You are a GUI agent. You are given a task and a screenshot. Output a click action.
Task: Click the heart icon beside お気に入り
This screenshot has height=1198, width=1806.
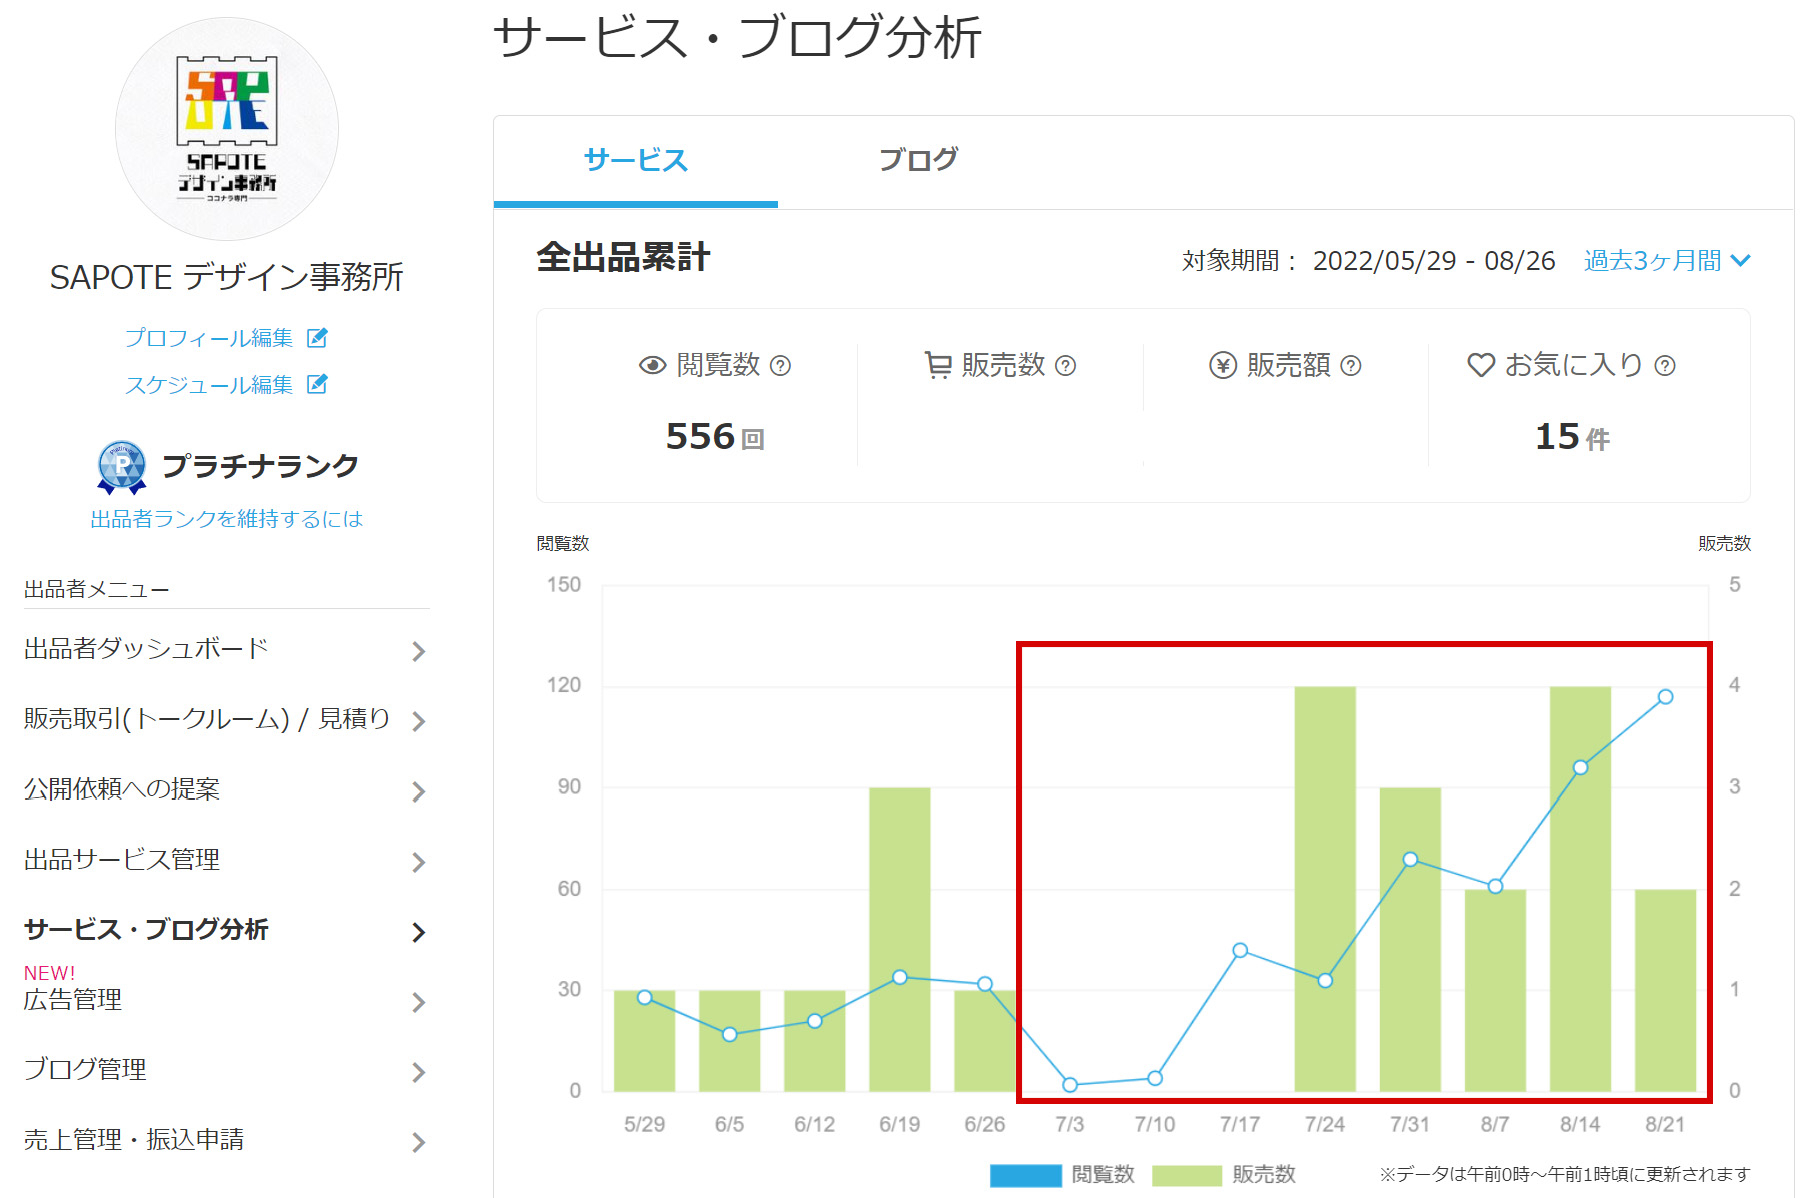click(1482, 365)
